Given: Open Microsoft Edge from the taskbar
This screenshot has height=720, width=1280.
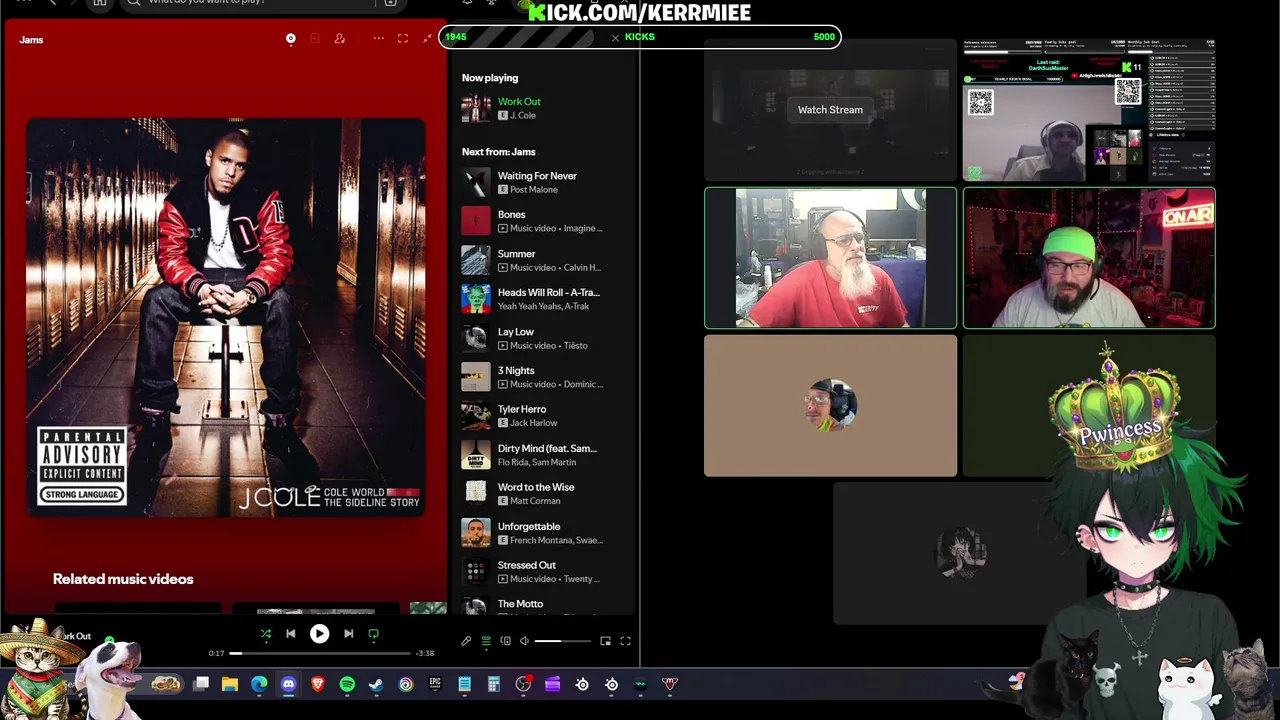Looking at the screenshot, I should [259, 684].
